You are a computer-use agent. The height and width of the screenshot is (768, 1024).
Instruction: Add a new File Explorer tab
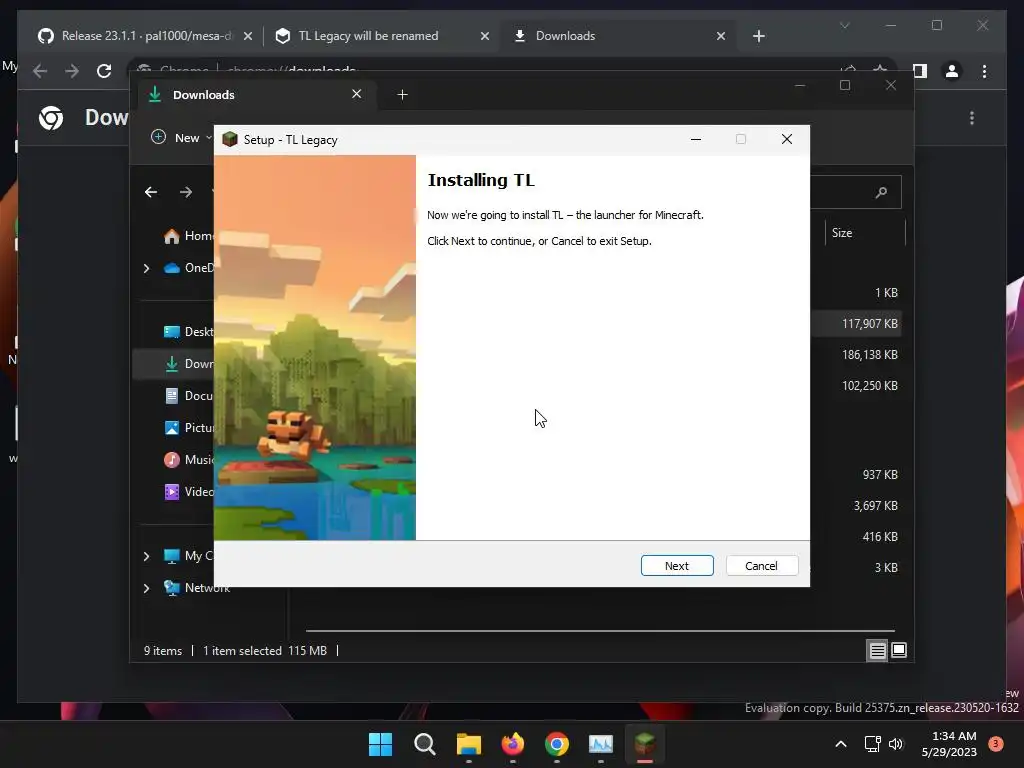pyautogui.click(x=402, y=95)
